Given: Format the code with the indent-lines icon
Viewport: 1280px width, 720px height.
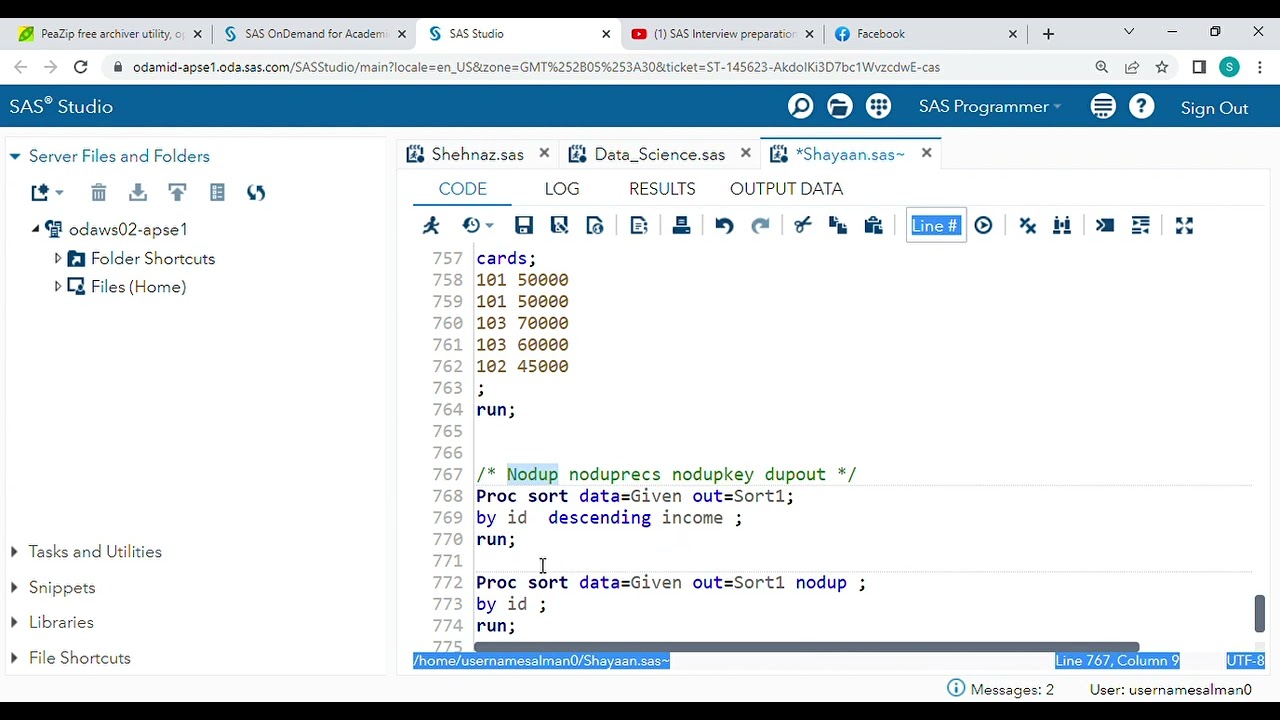Looking at the screenshot, I should click(x=1140, y=226).
